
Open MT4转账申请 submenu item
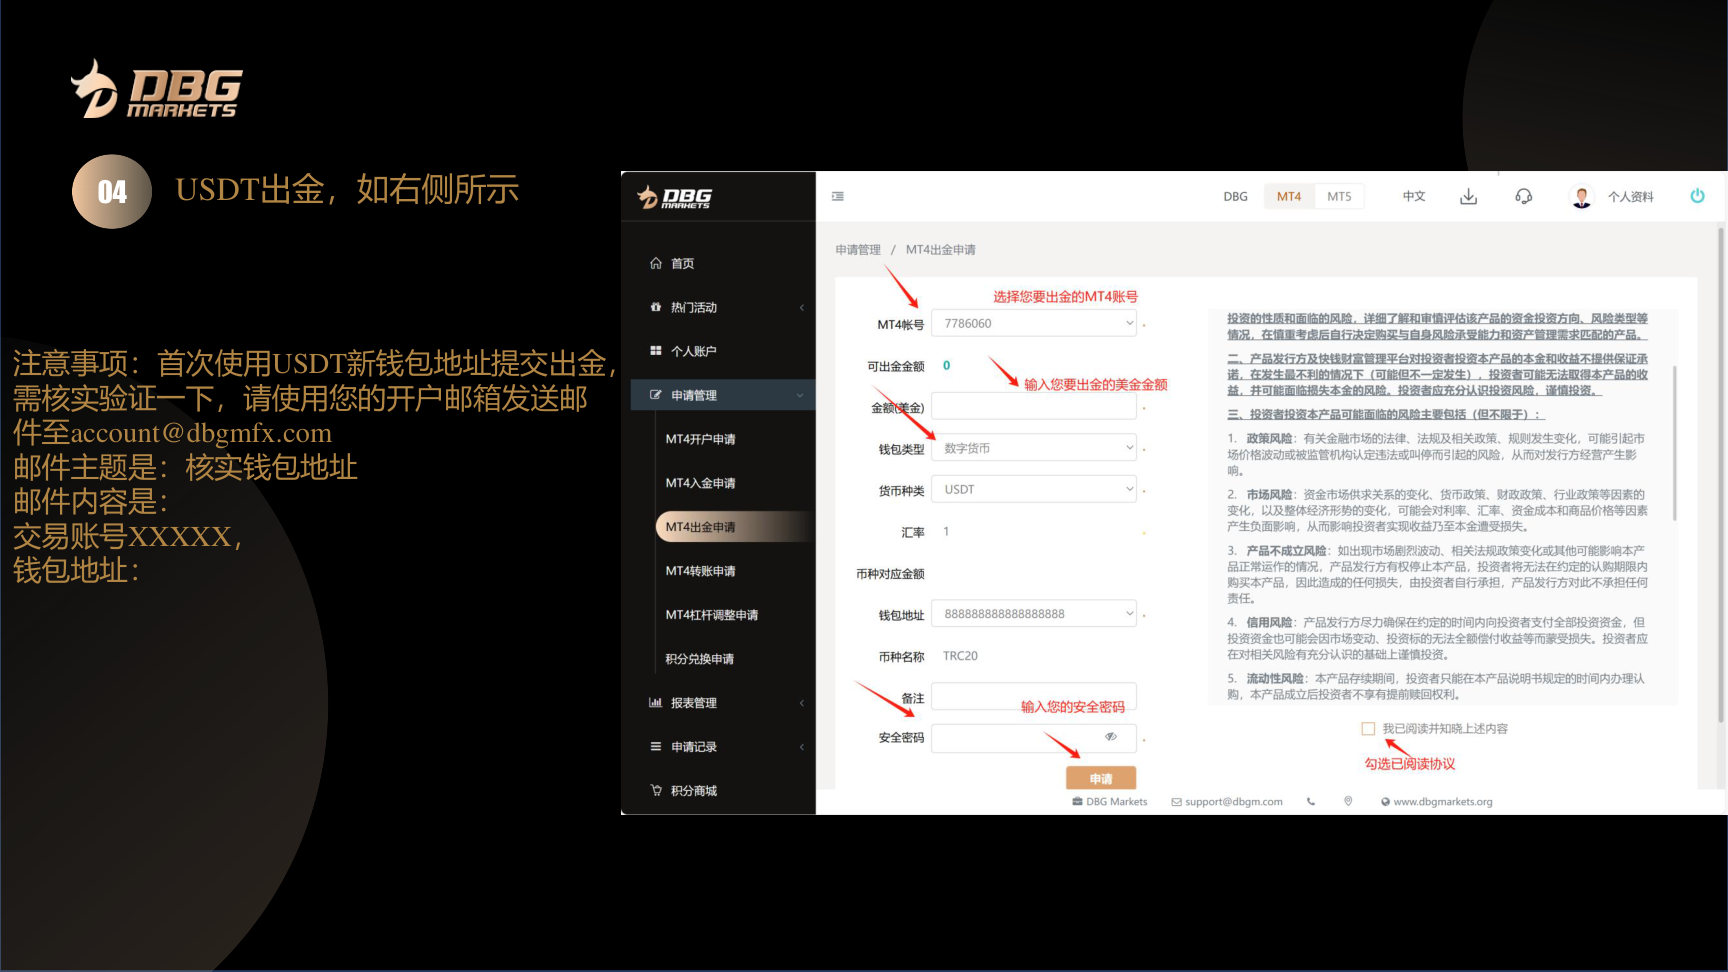700,571
